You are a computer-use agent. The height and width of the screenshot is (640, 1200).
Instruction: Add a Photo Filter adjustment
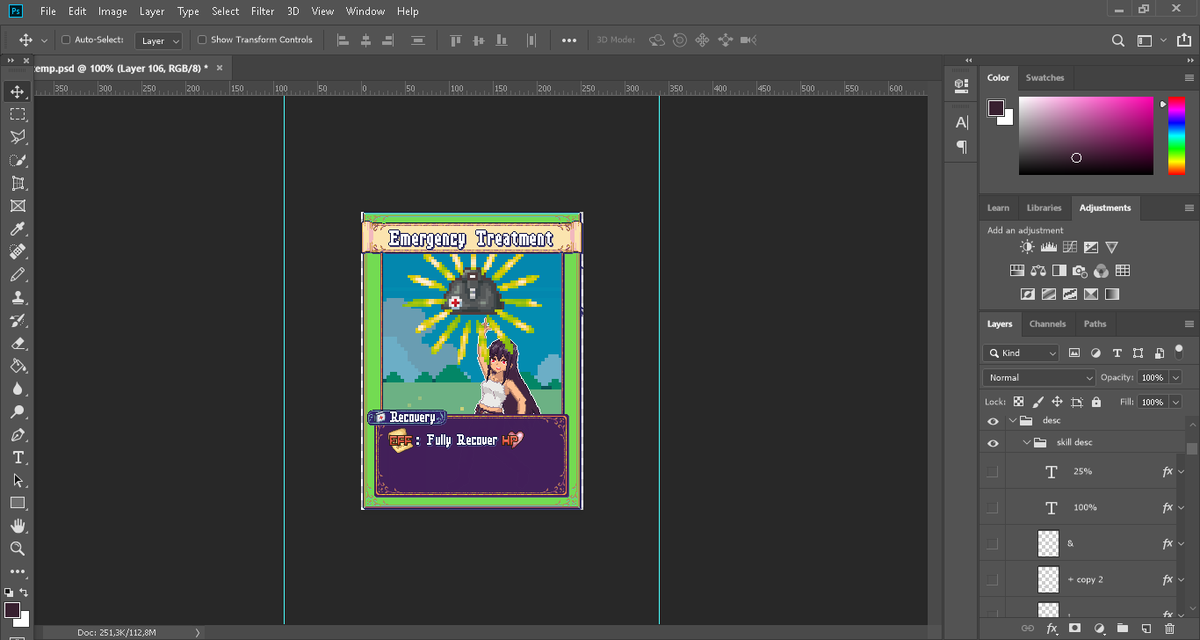pyautogui.click(x=1080, y=271)
